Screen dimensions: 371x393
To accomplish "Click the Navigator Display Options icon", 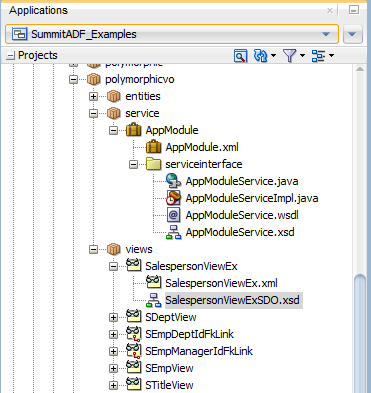I will click(x=318, y=56).
